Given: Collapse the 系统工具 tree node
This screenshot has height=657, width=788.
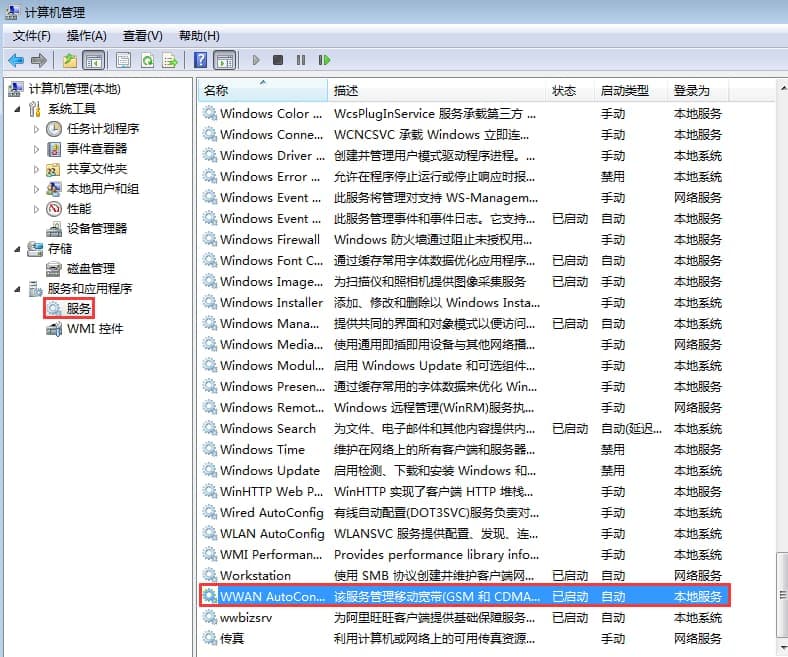Looking at the screenshot, I should (18, 109).
